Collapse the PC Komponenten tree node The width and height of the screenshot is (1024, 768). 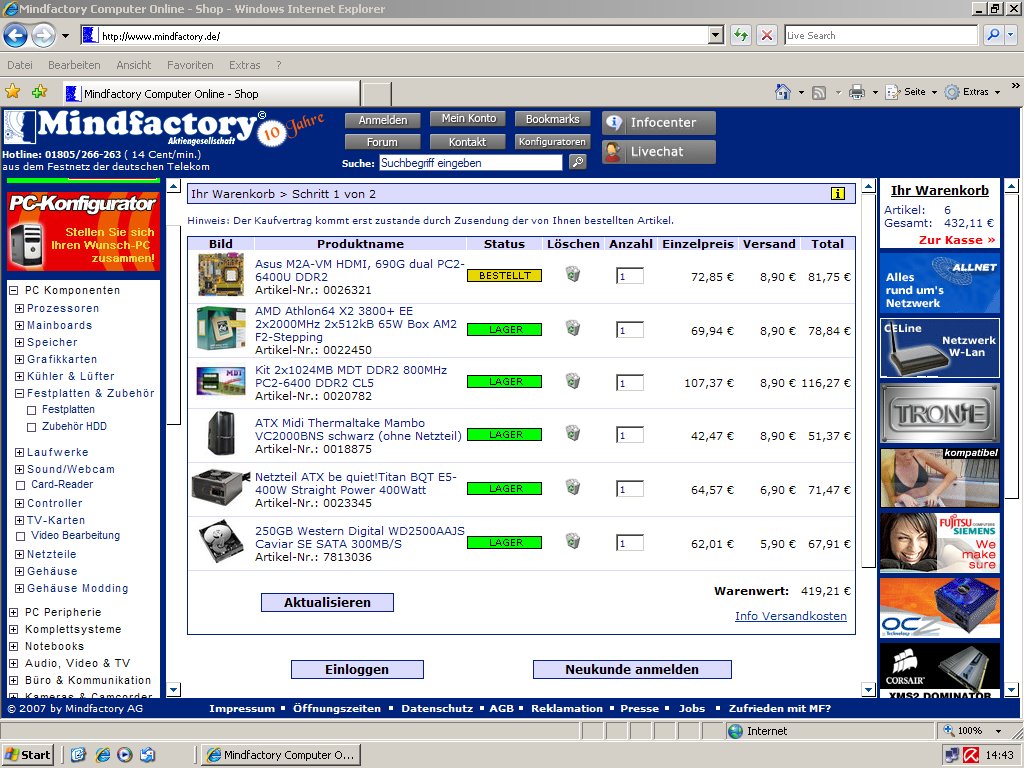pos(13,291)
